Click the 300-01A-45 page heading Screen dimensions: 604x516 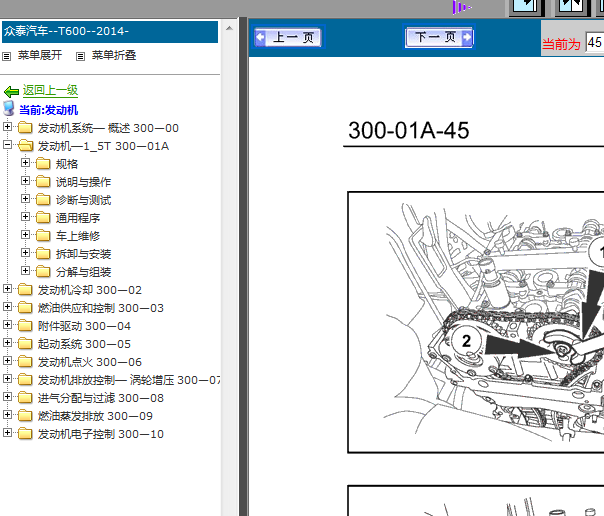(409, 130)
